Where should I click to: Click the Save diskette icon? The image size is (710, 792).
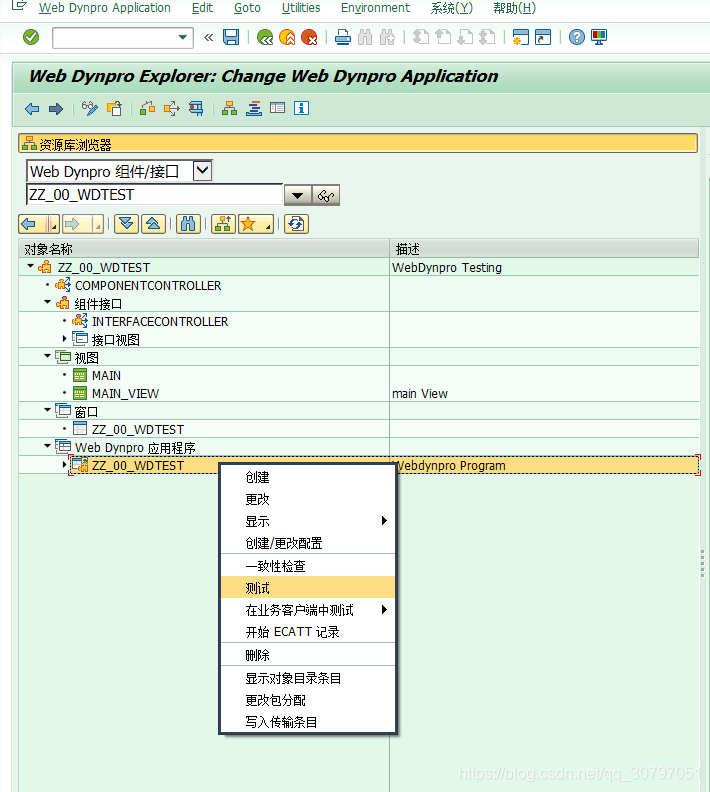[x=231, y=37]
